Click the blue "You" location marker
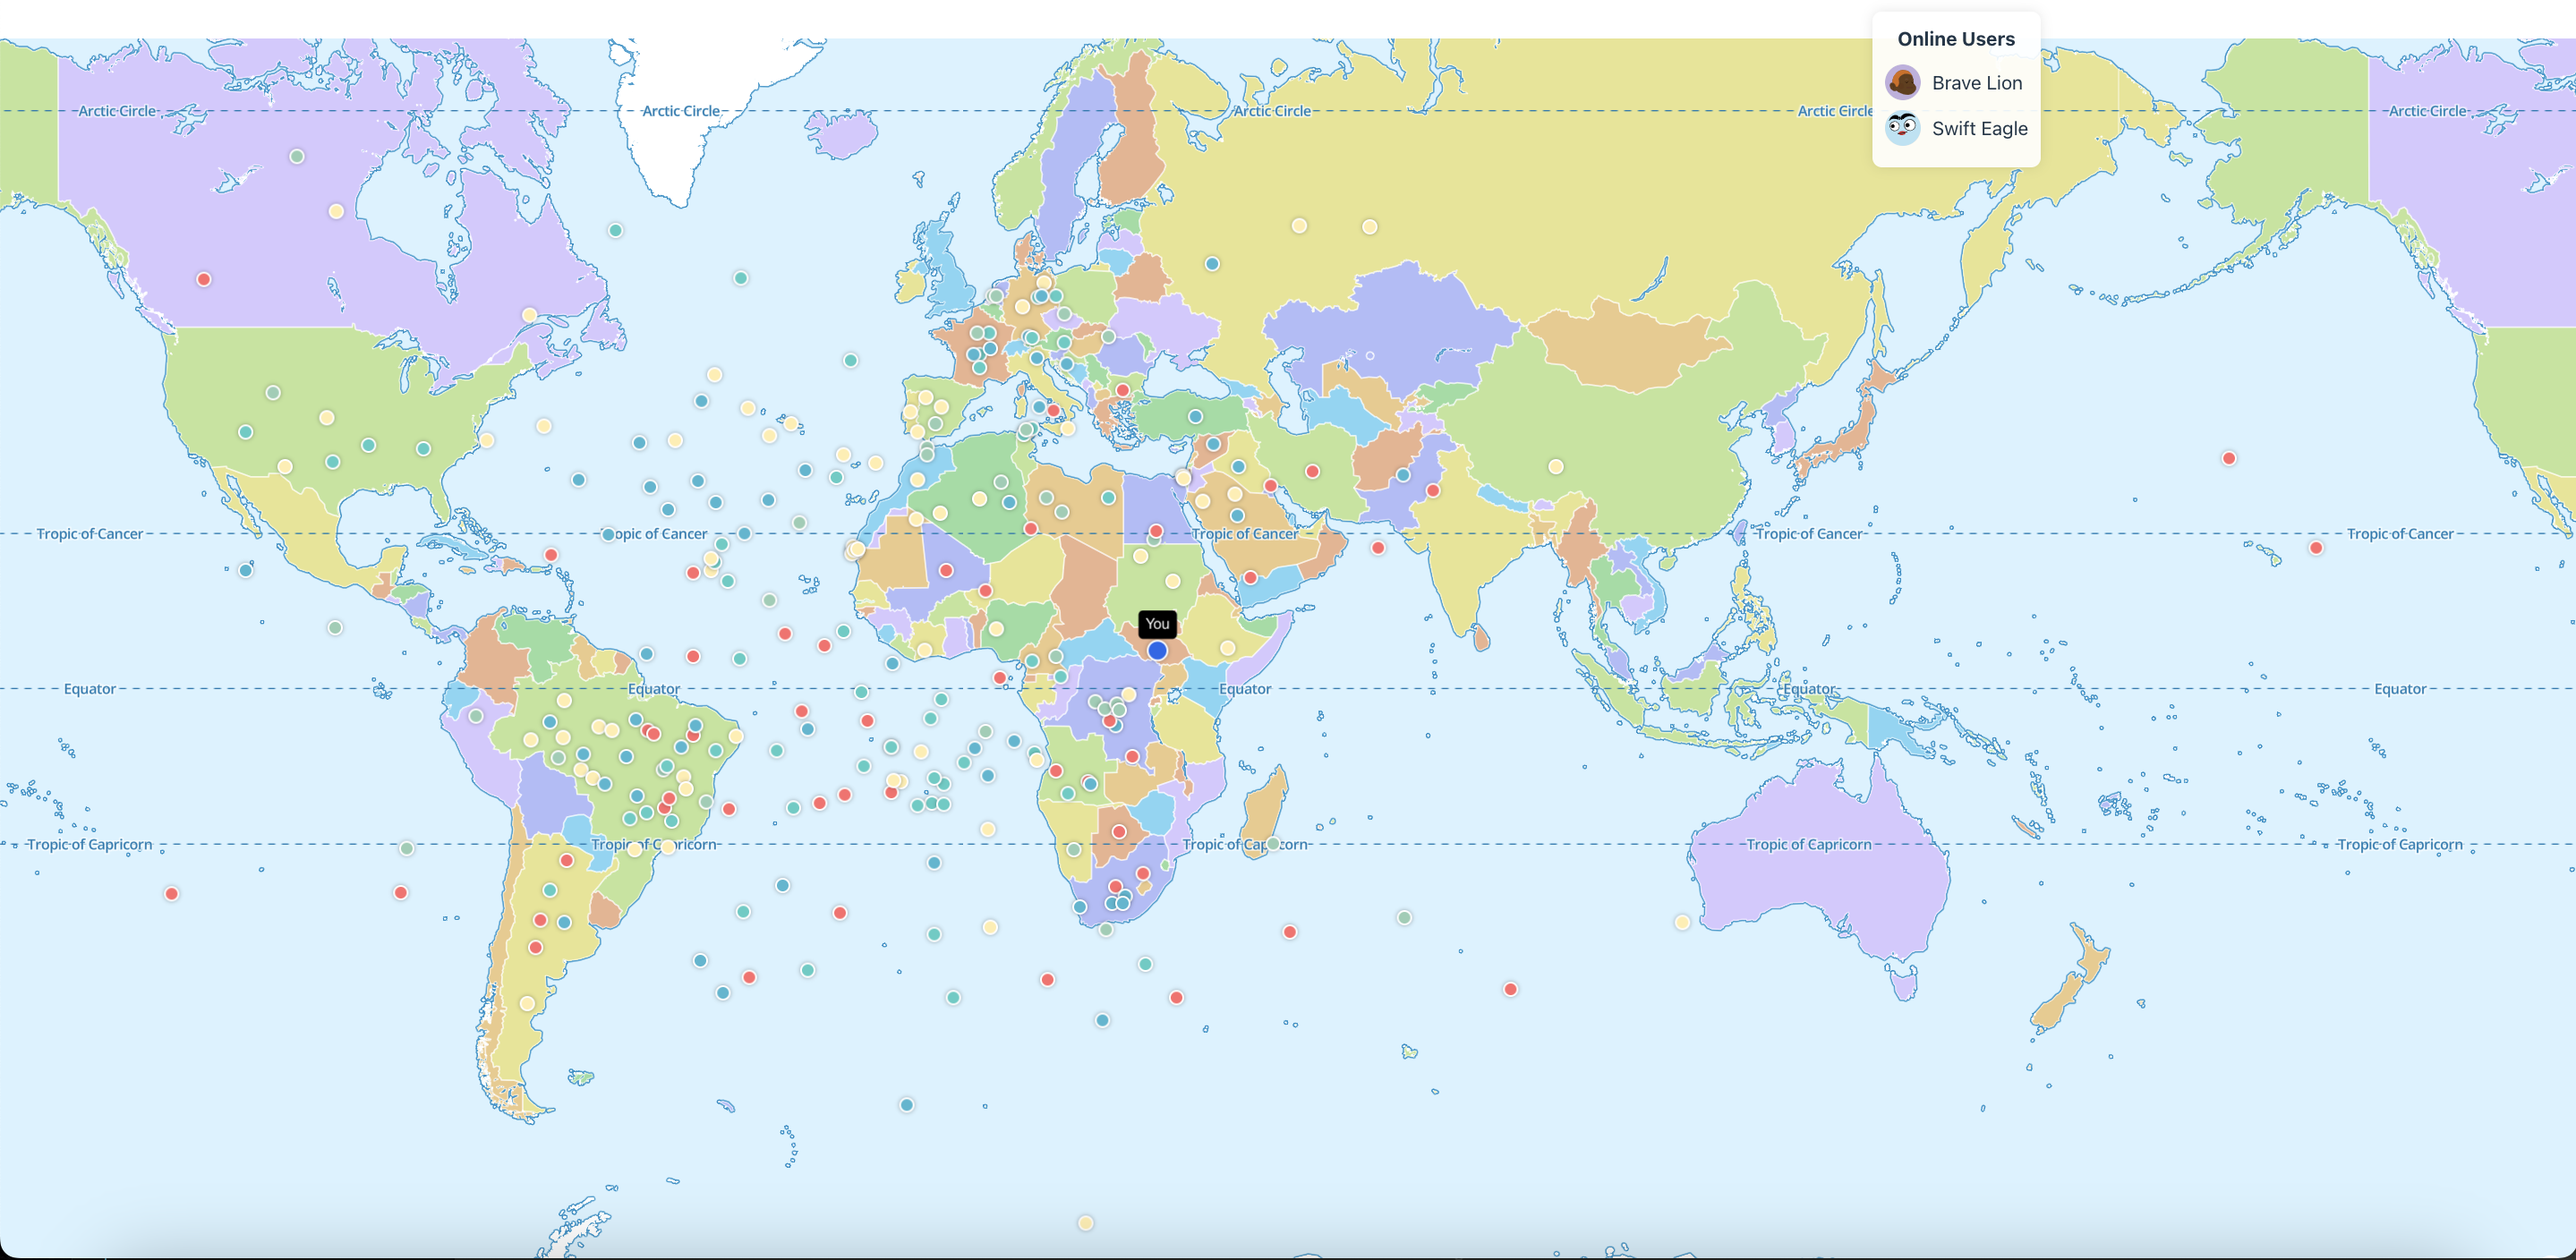Viewport: 2576px width, 1260px height. 1157,651
